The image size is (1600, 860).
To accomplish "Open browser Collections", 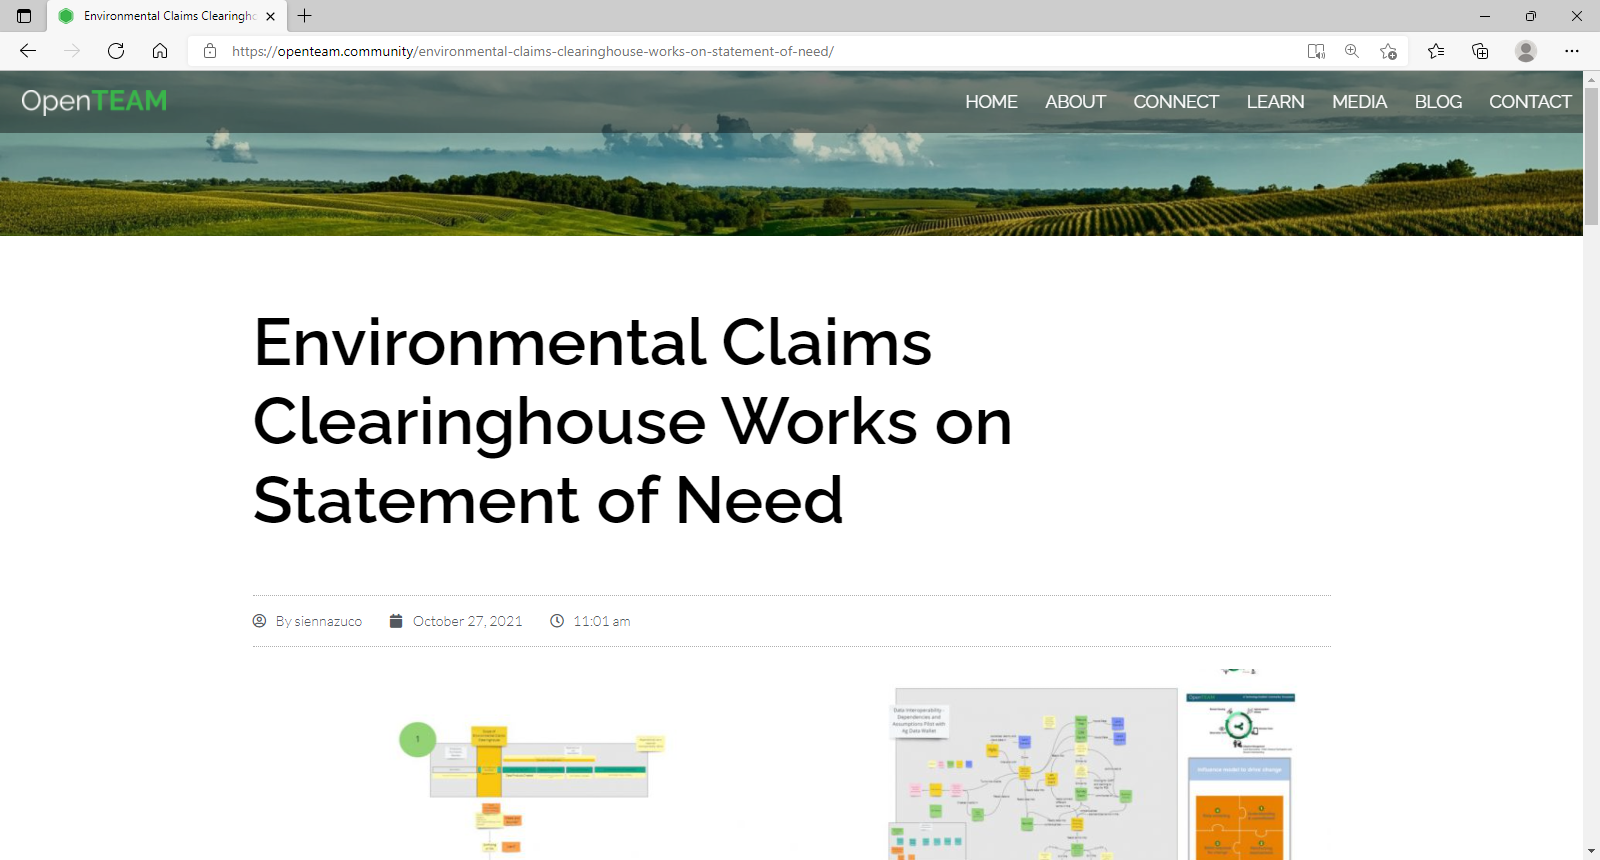I will (x=1480, y=51).
